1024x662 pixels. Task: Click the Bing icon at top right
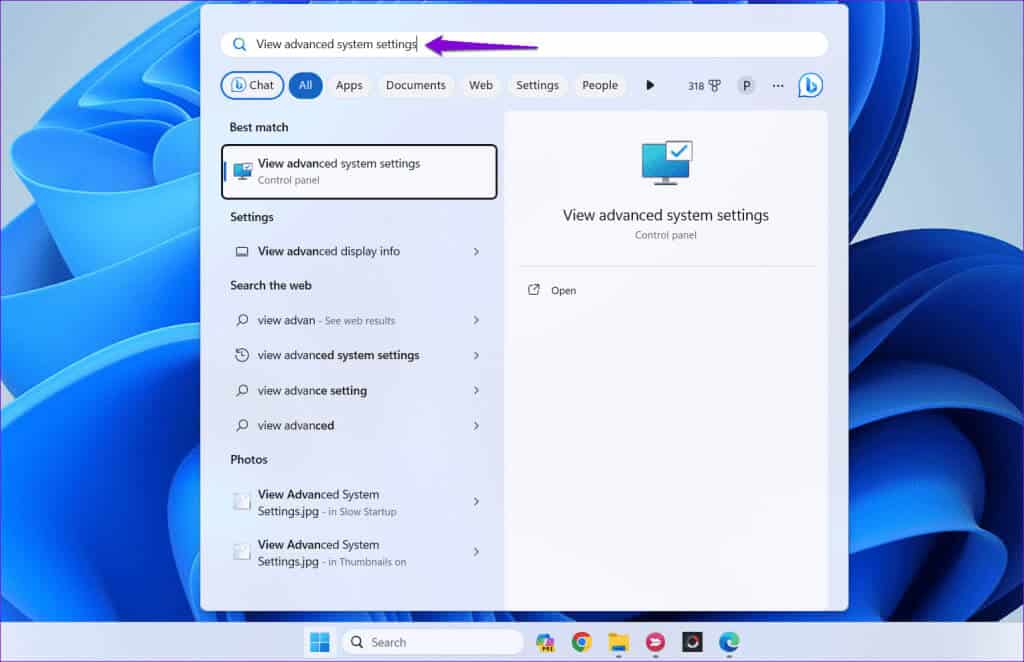click(810, 86)
